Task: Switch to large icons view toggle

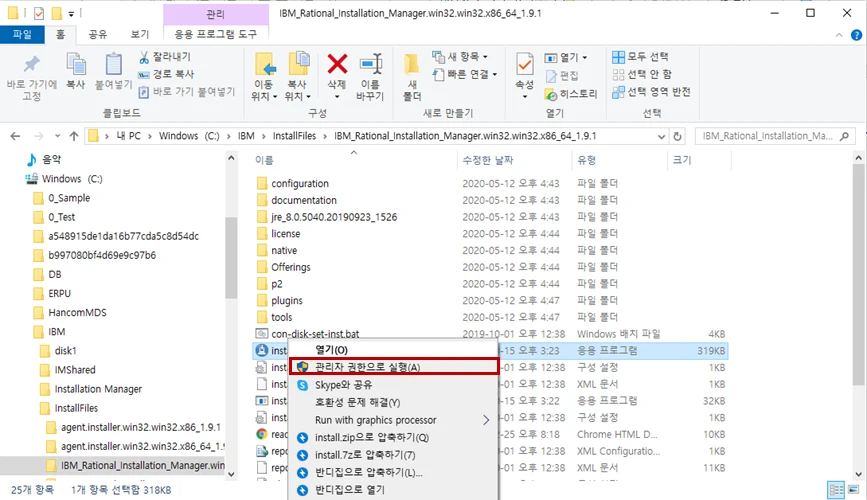Action: [853, 491]
